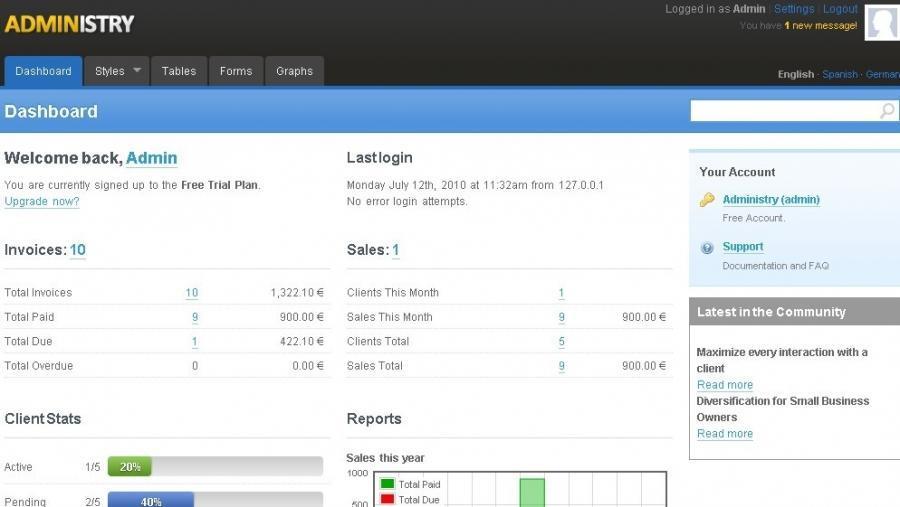Open the 1 new message notification
The image size is (900, 507).
tap(821, 26)
